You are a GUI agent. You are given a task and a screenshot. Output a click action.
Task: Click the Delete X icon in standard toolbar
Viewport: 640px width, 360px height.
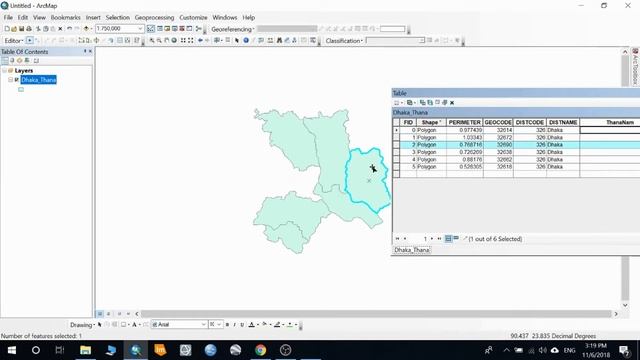60,29
